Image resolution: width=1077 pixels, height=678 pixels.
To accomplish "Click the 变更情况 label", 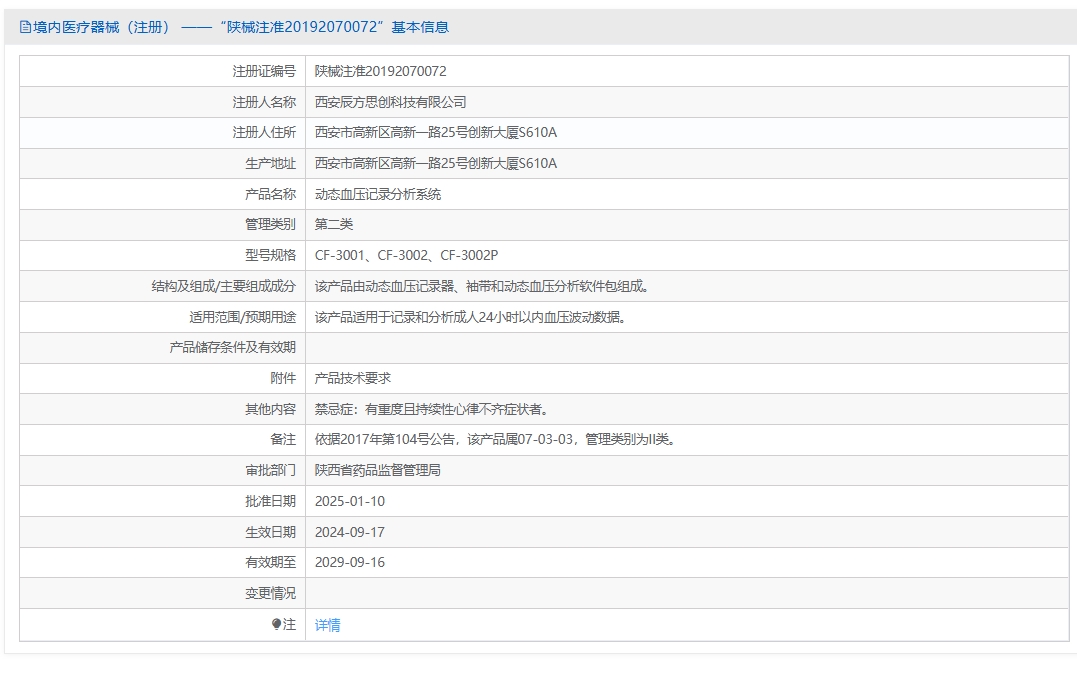I will 270,594.
